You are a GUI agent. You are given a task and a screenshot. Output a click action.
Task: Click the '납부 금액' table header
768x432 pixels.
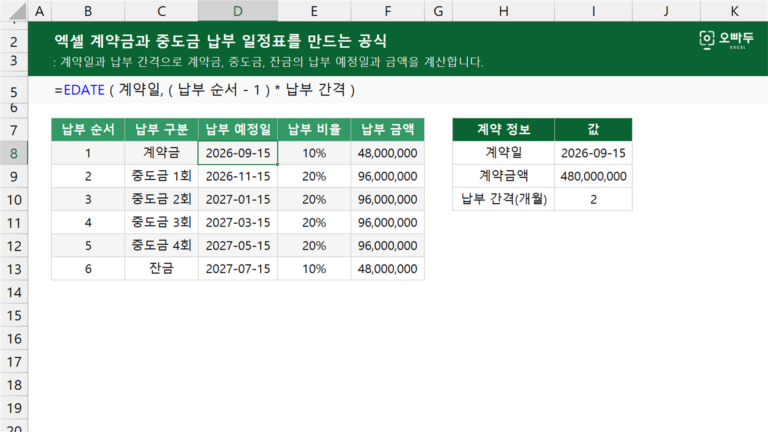point(387,129)
